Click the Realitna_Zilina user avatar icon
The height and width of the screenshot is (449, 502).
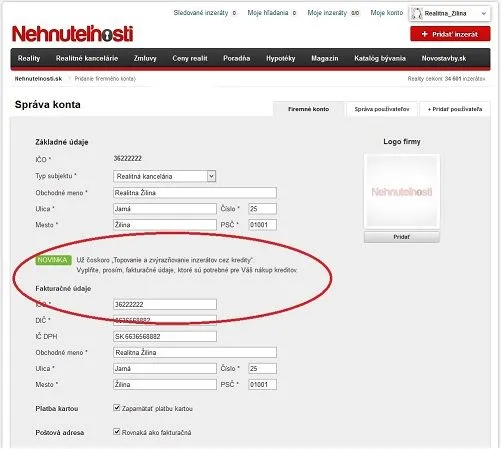coord(417,14)
